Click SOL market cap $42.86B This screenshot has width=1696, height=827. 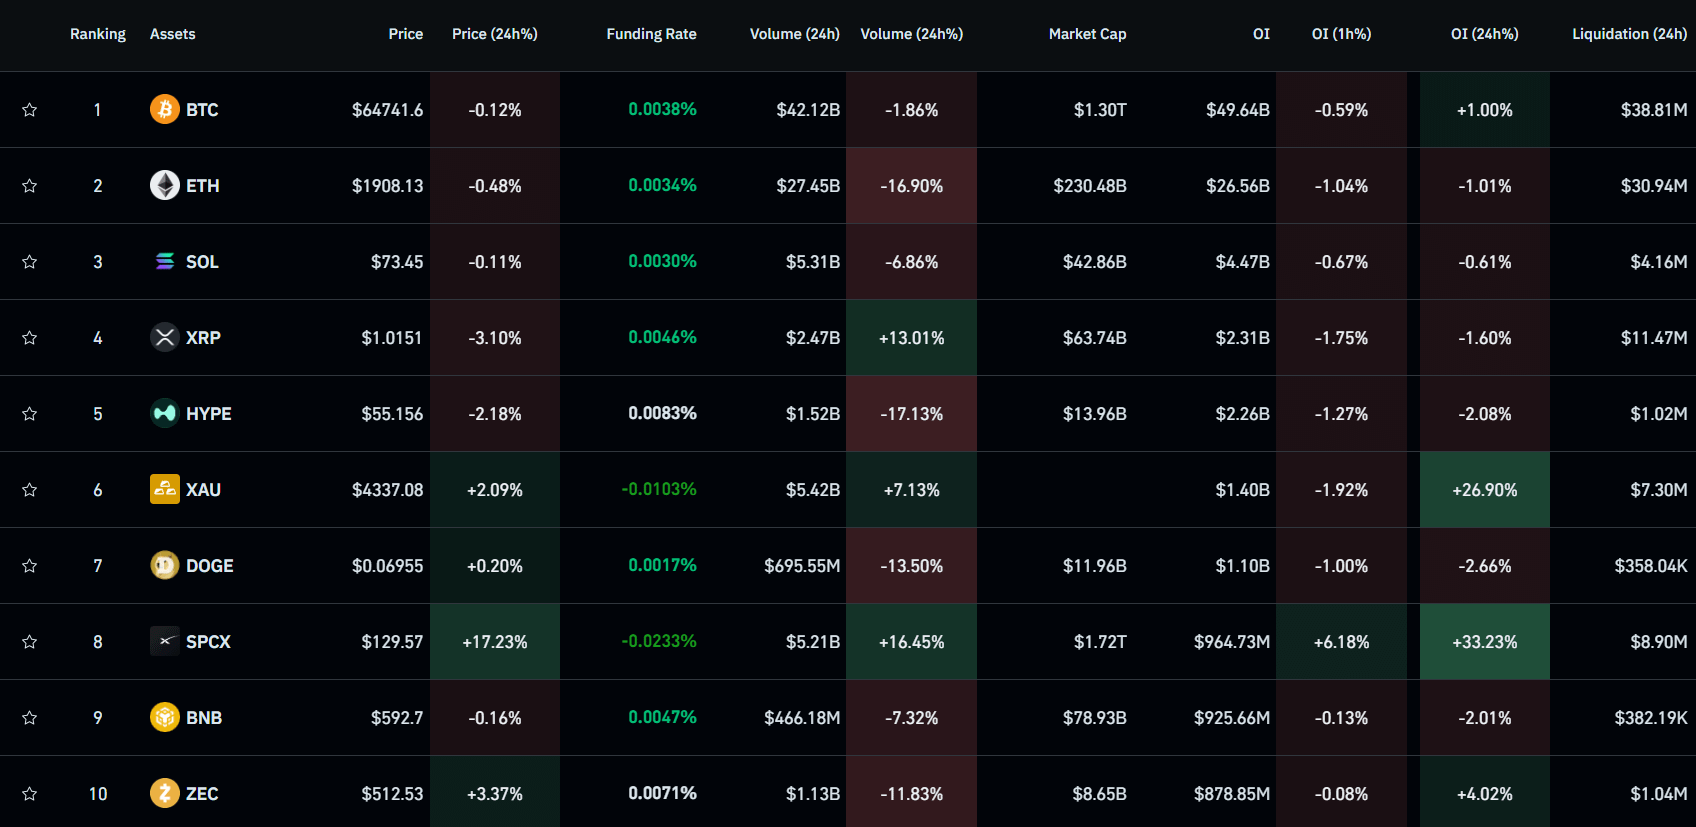tap(1095, 262)
